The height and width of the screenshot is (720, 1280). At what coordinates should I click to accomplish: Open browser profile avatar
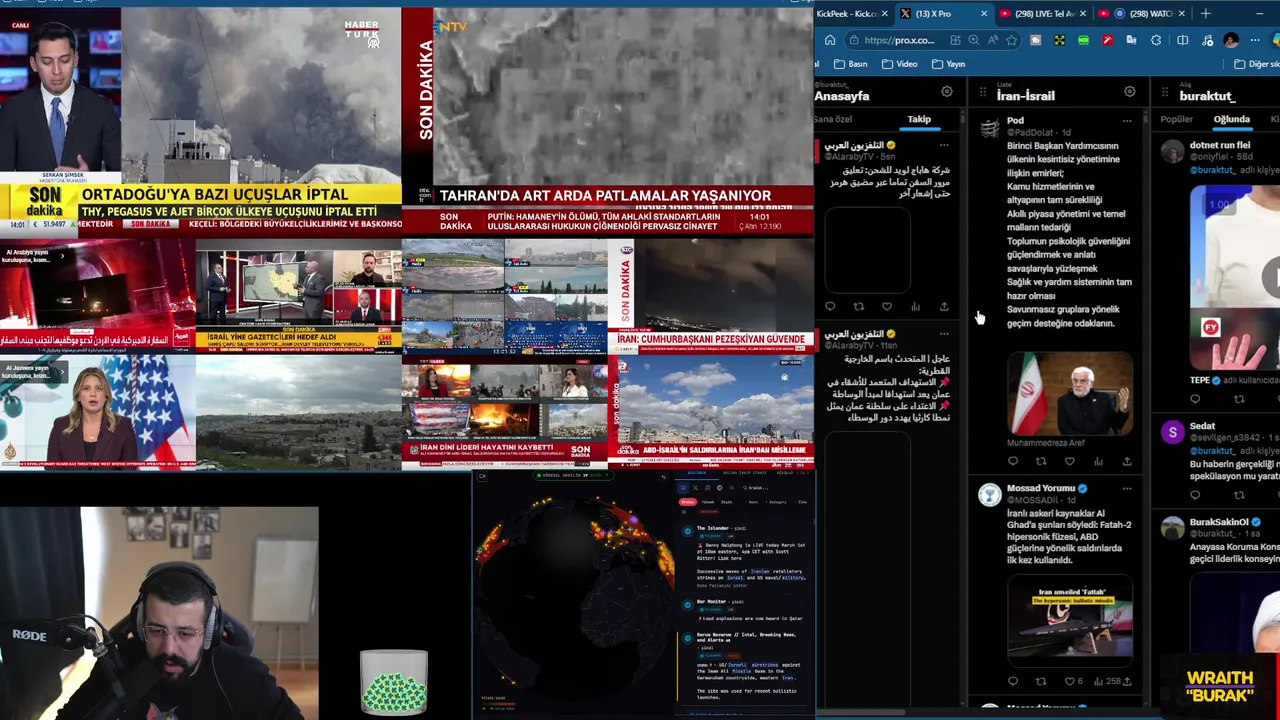1231,40
